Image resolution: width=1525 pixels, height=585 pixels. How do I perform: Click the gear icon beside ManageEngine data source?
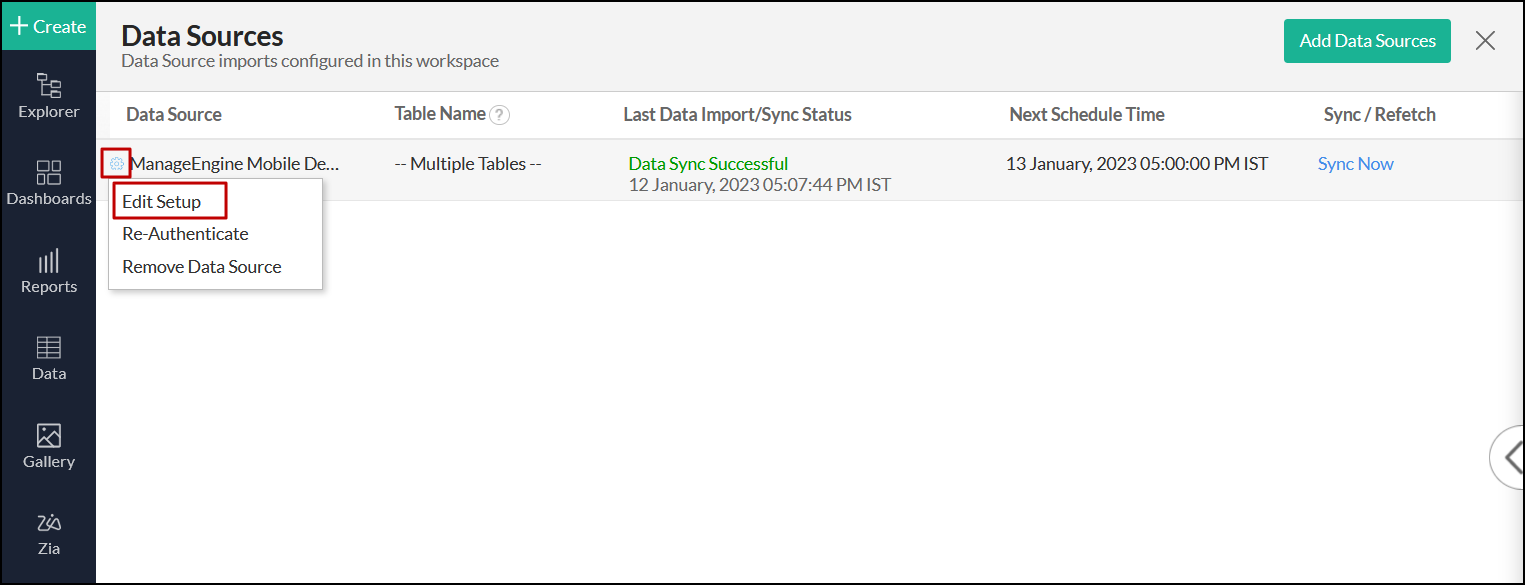point(117,164)
